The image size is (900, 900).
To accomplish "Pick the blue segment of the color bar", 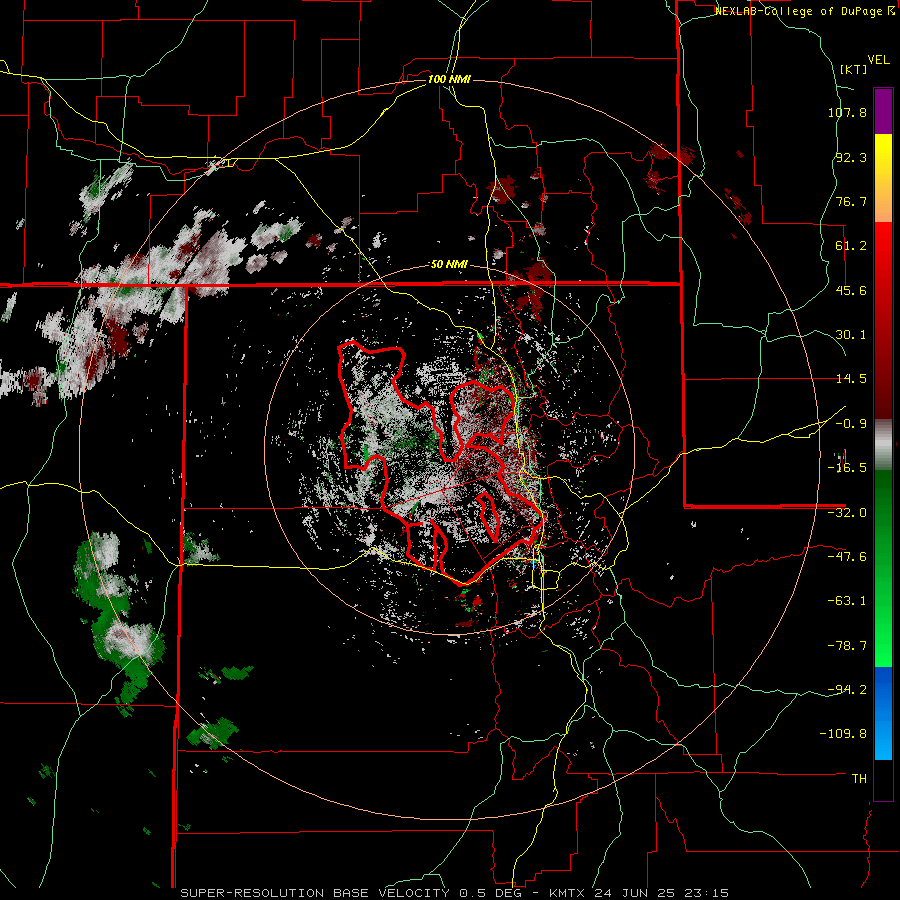I will click(x=883, y=713).
